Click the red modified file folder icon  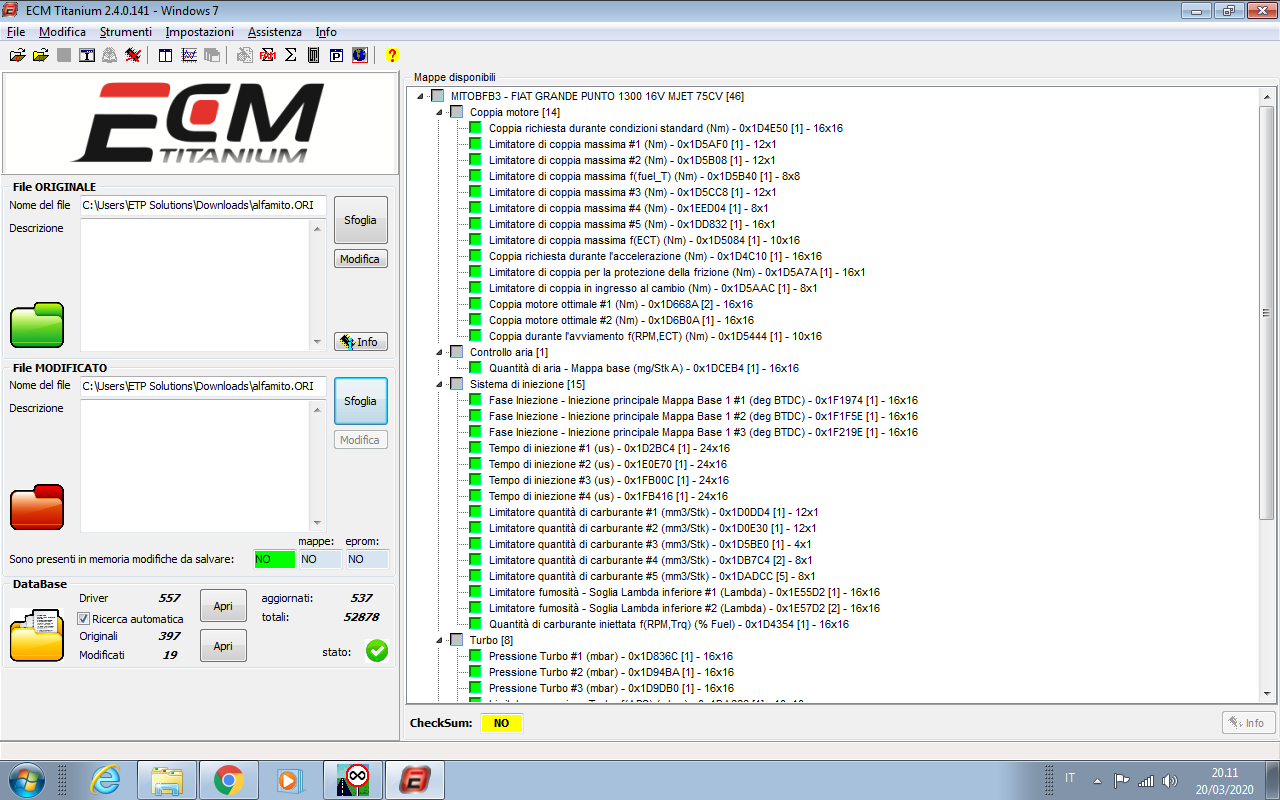click(x=37, y=507)
